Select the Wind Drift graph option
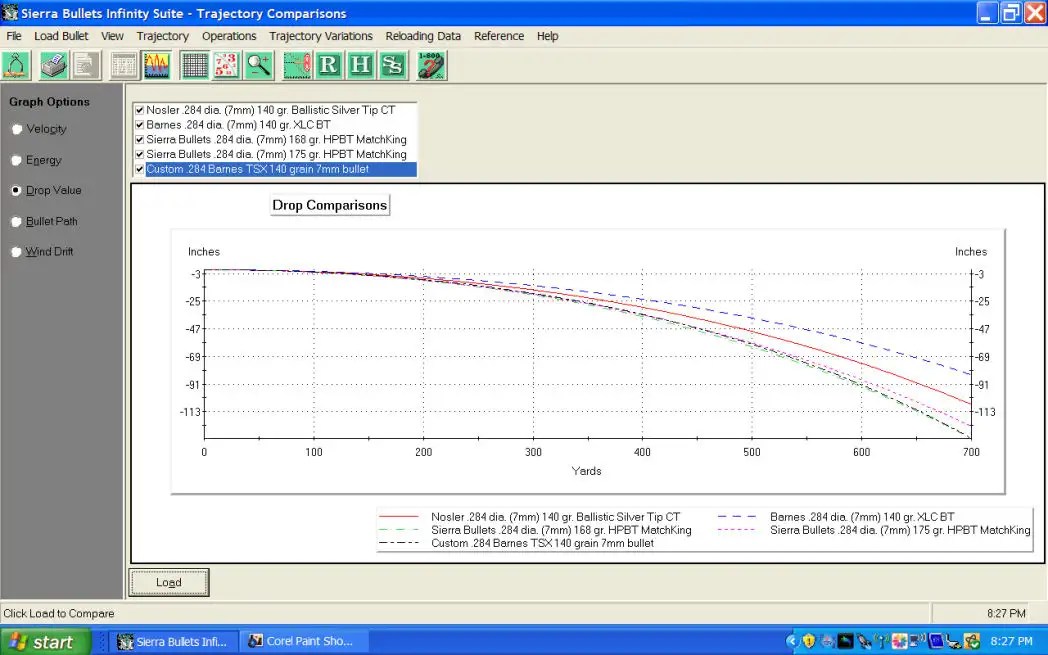The width and height of the screenshot is (1048, 655). coord(42,252)
